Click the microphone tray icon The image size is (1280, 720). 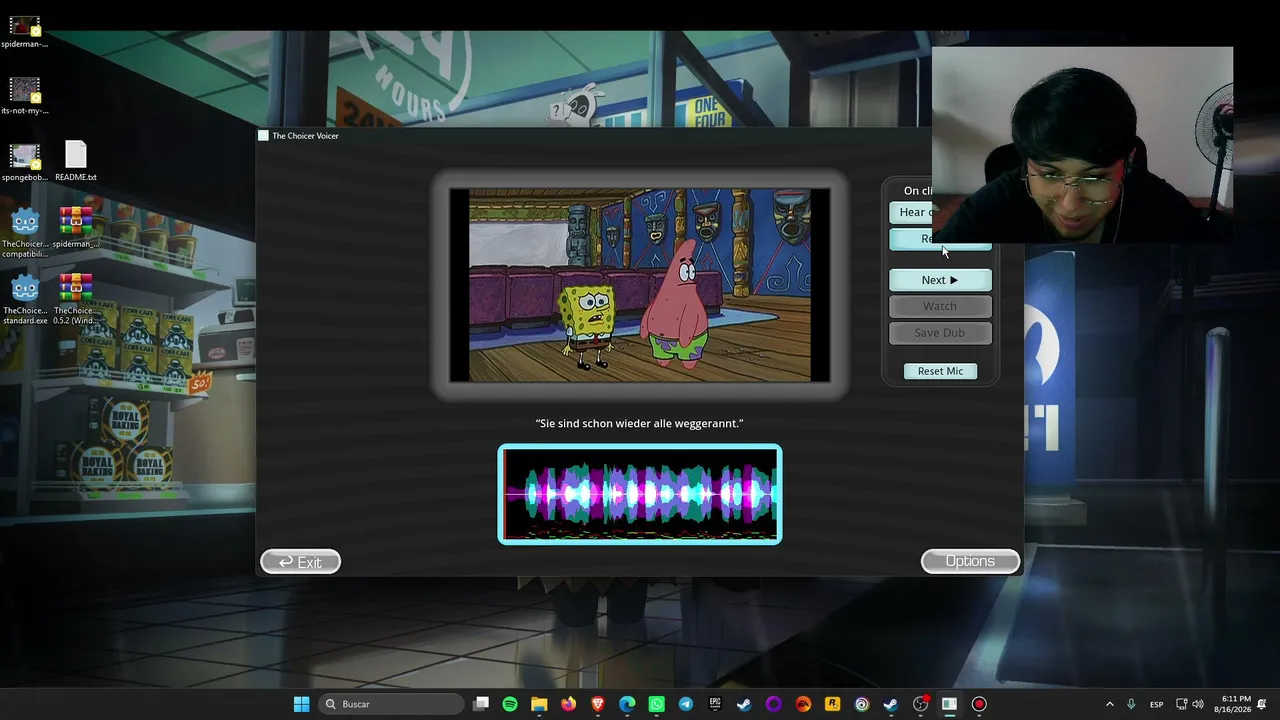[1131, 704]
